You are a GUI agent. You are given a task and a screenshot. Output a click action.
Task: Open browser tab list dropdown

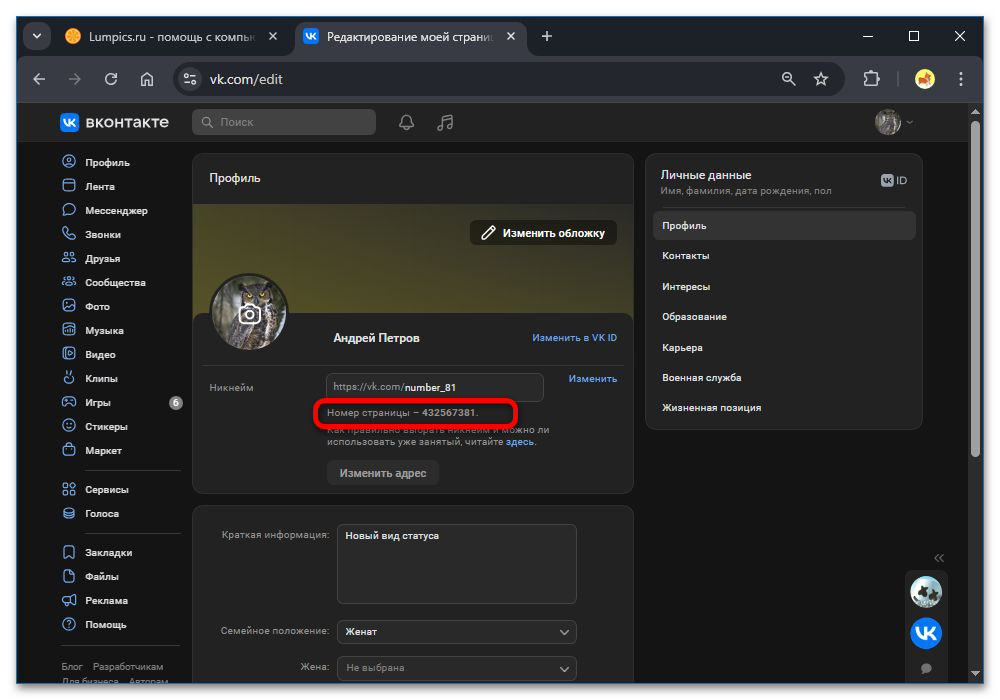pos(37,36)
